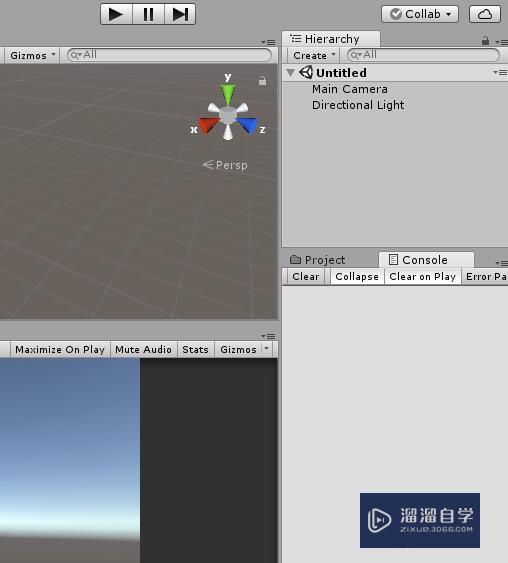508x563 pixels.
Task: Focus the Scene view search field
Action: (x=169, y=55)
